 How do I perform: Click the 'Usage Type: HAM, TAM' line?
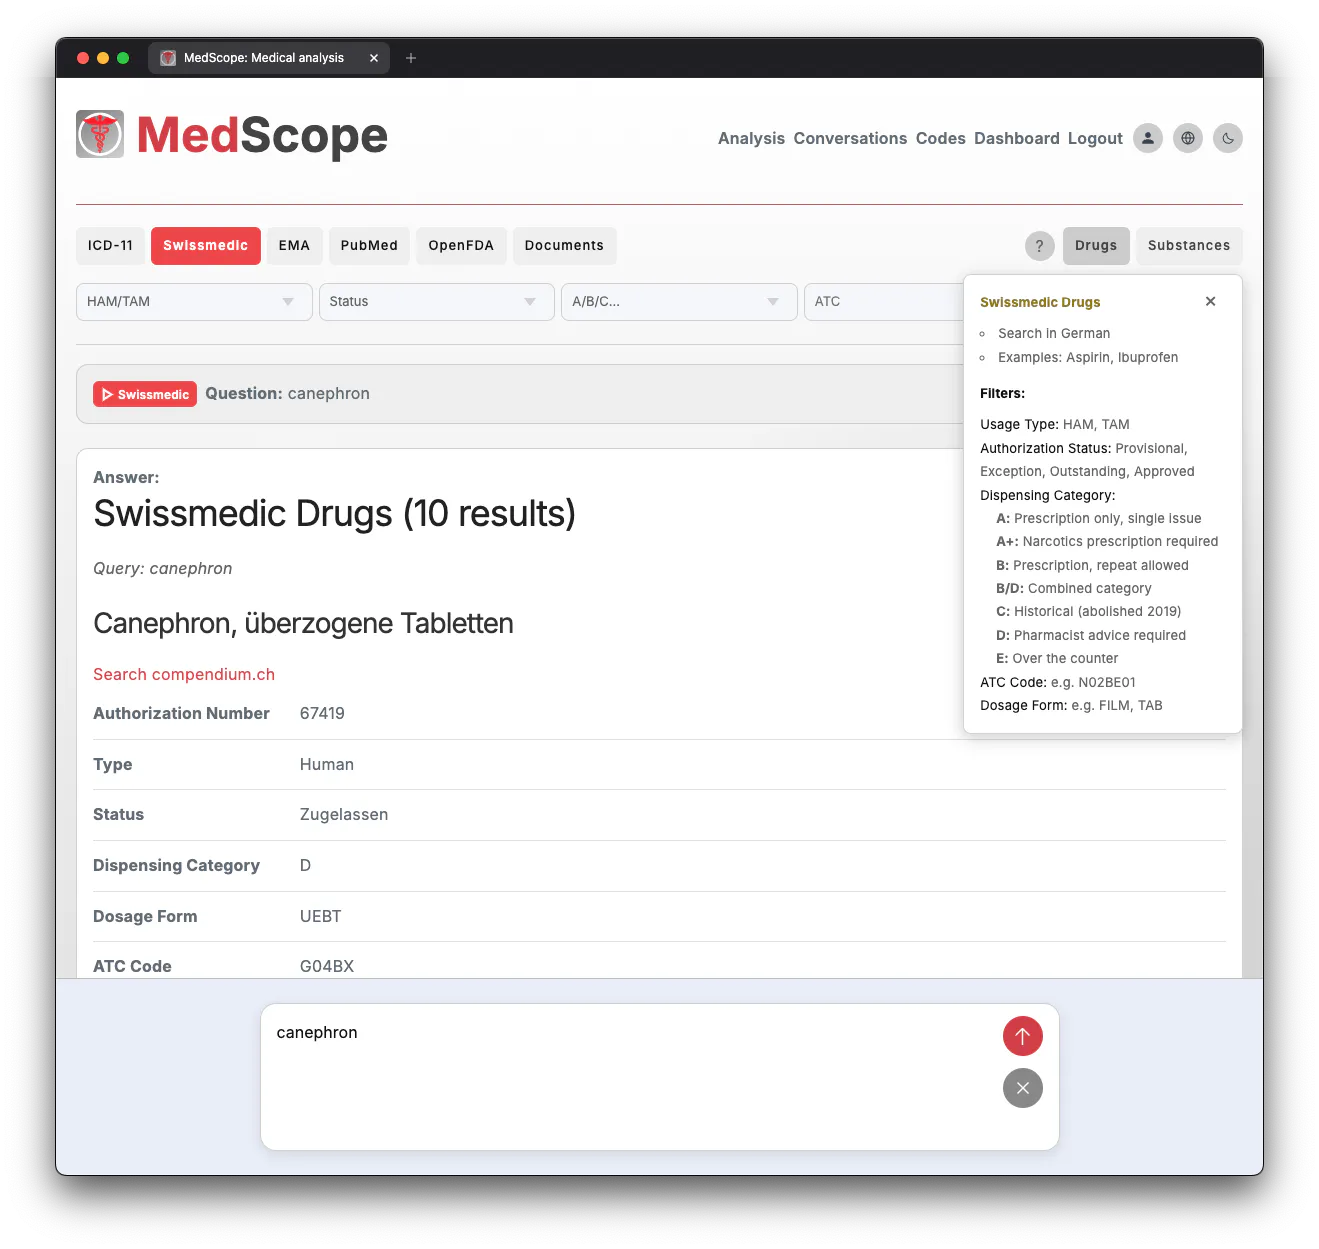click(1055, 425)
